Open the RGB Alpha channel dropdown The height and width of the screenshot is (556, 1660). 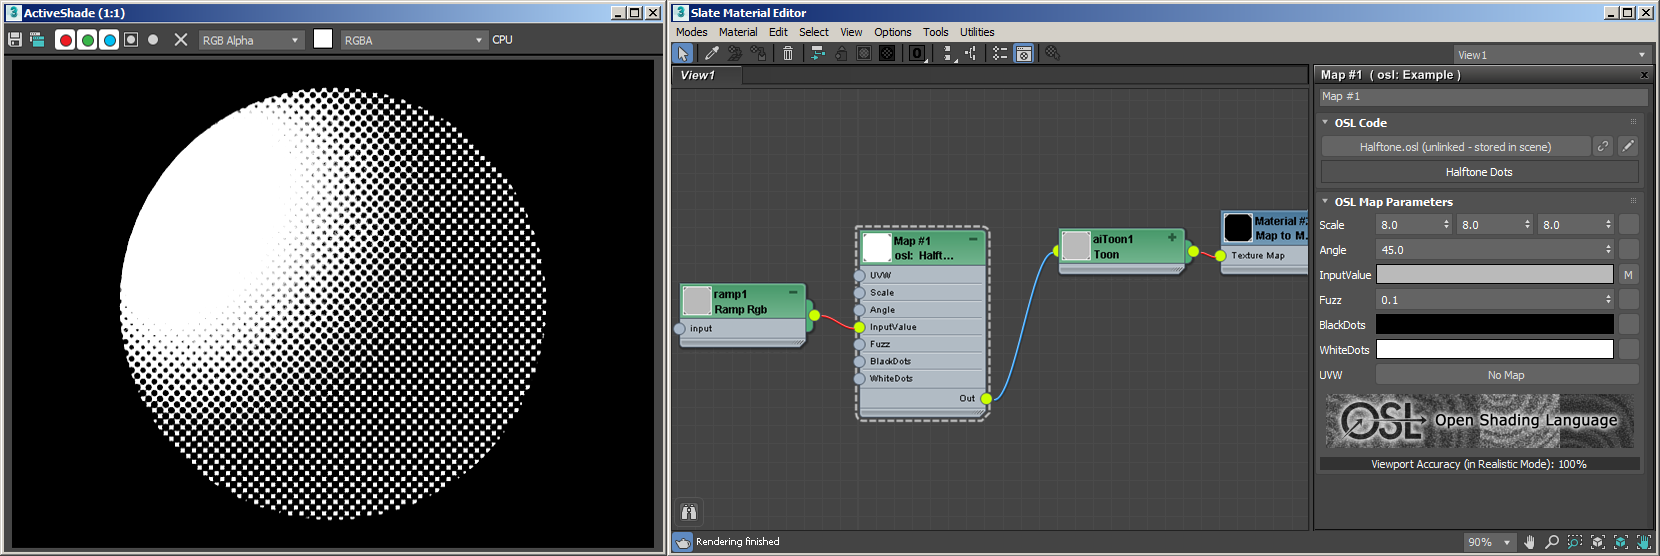point(250,40)
